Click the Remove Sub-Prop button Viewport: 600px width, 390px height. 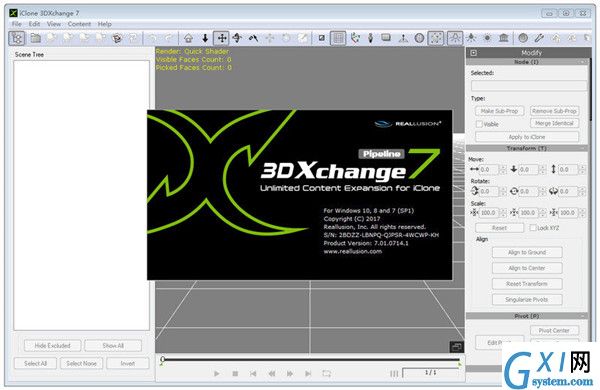coord(554,111)
